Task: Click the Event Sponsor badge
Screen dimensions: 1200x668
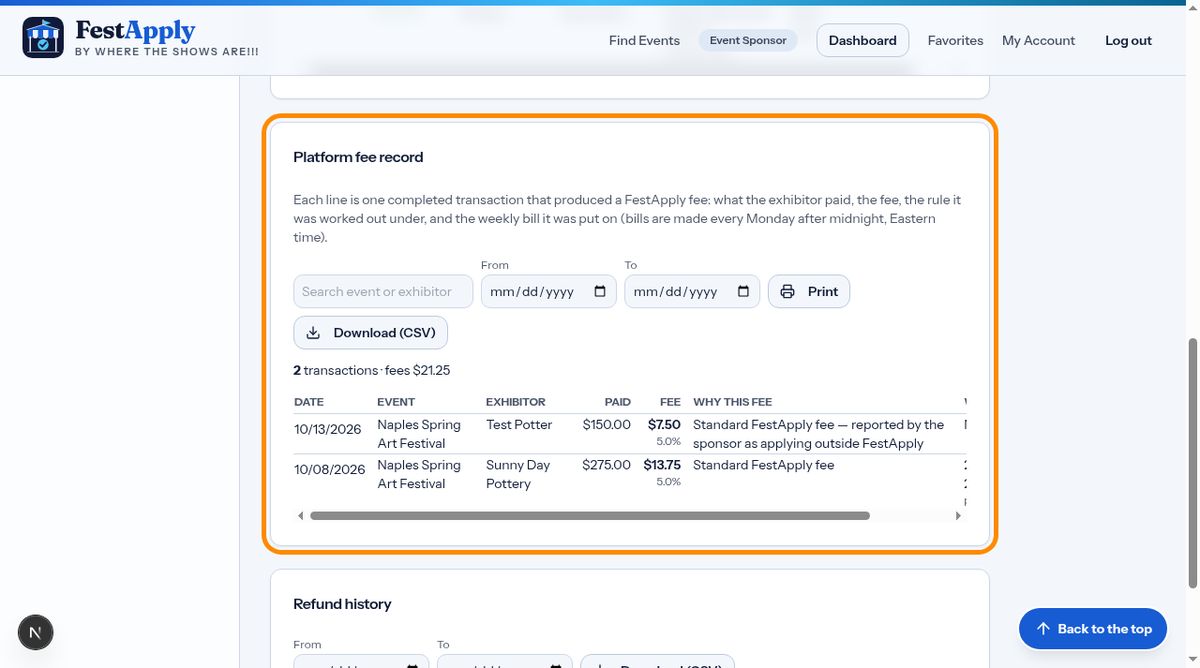Action: (x=748, y=41)
